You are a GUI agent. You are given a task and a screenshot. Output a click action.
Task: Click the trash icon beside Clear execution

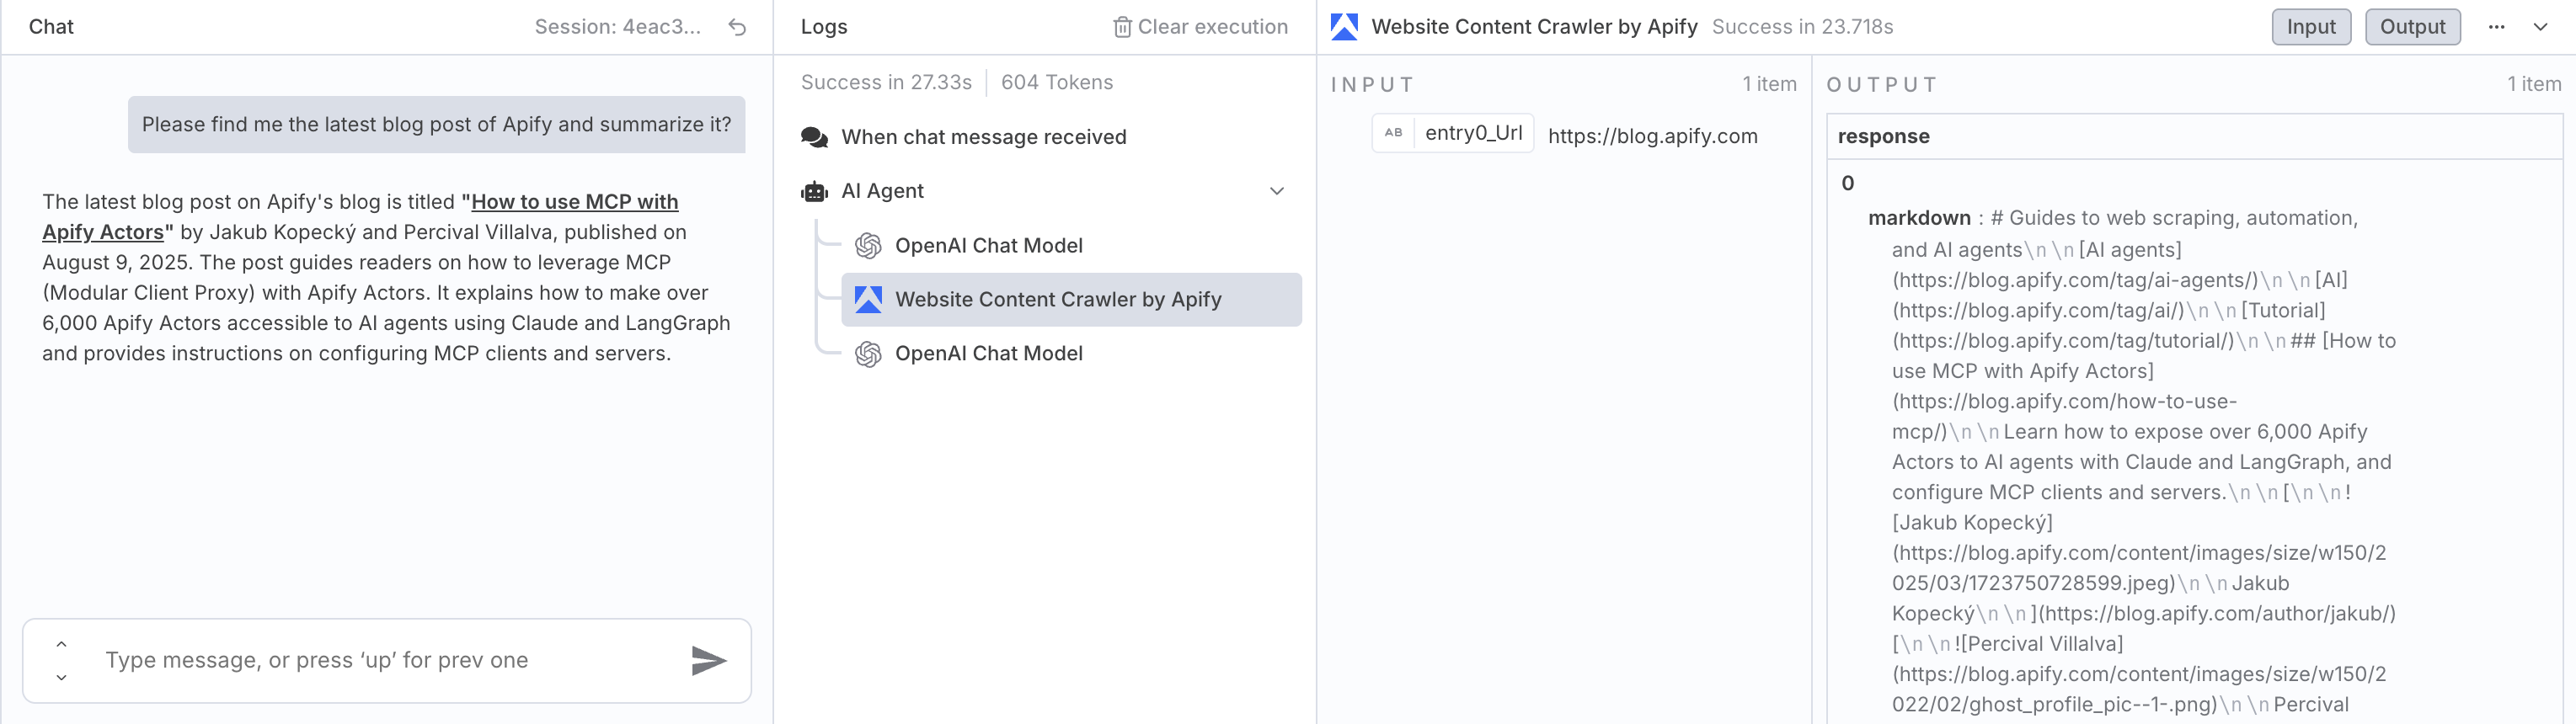1122,27
